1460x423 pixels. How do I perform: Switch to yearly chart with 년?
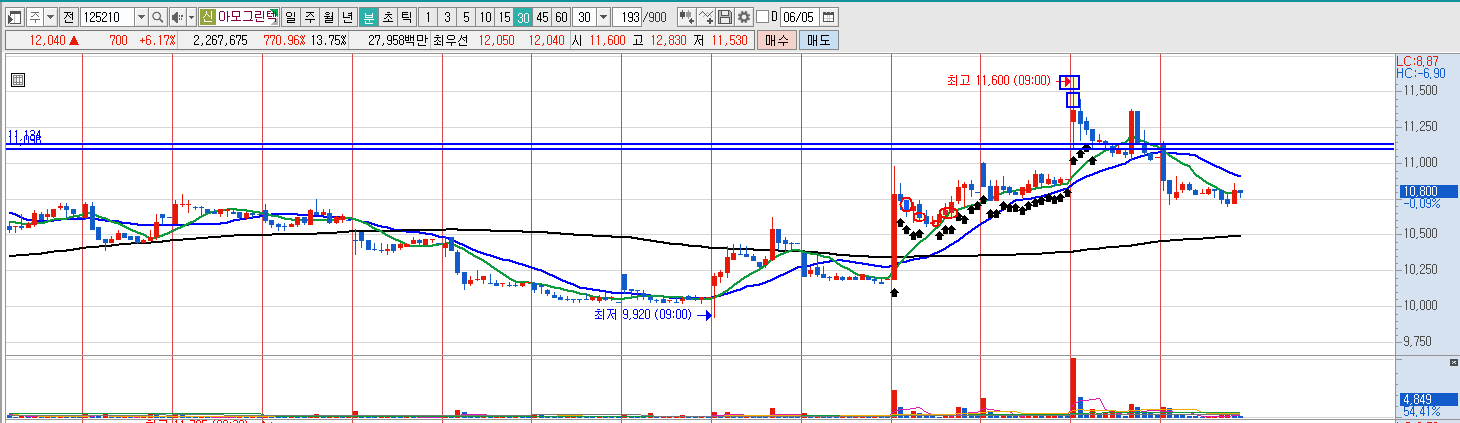[x=347, y=17]
